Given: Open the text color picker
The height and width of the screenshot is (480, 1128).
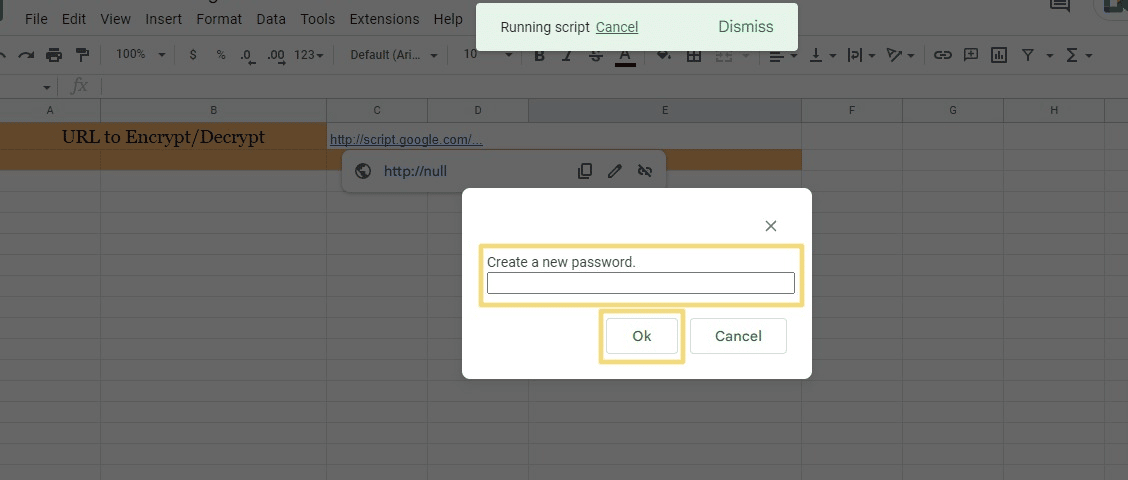Looking at the screenshot, I should click(x=625, y=56).
